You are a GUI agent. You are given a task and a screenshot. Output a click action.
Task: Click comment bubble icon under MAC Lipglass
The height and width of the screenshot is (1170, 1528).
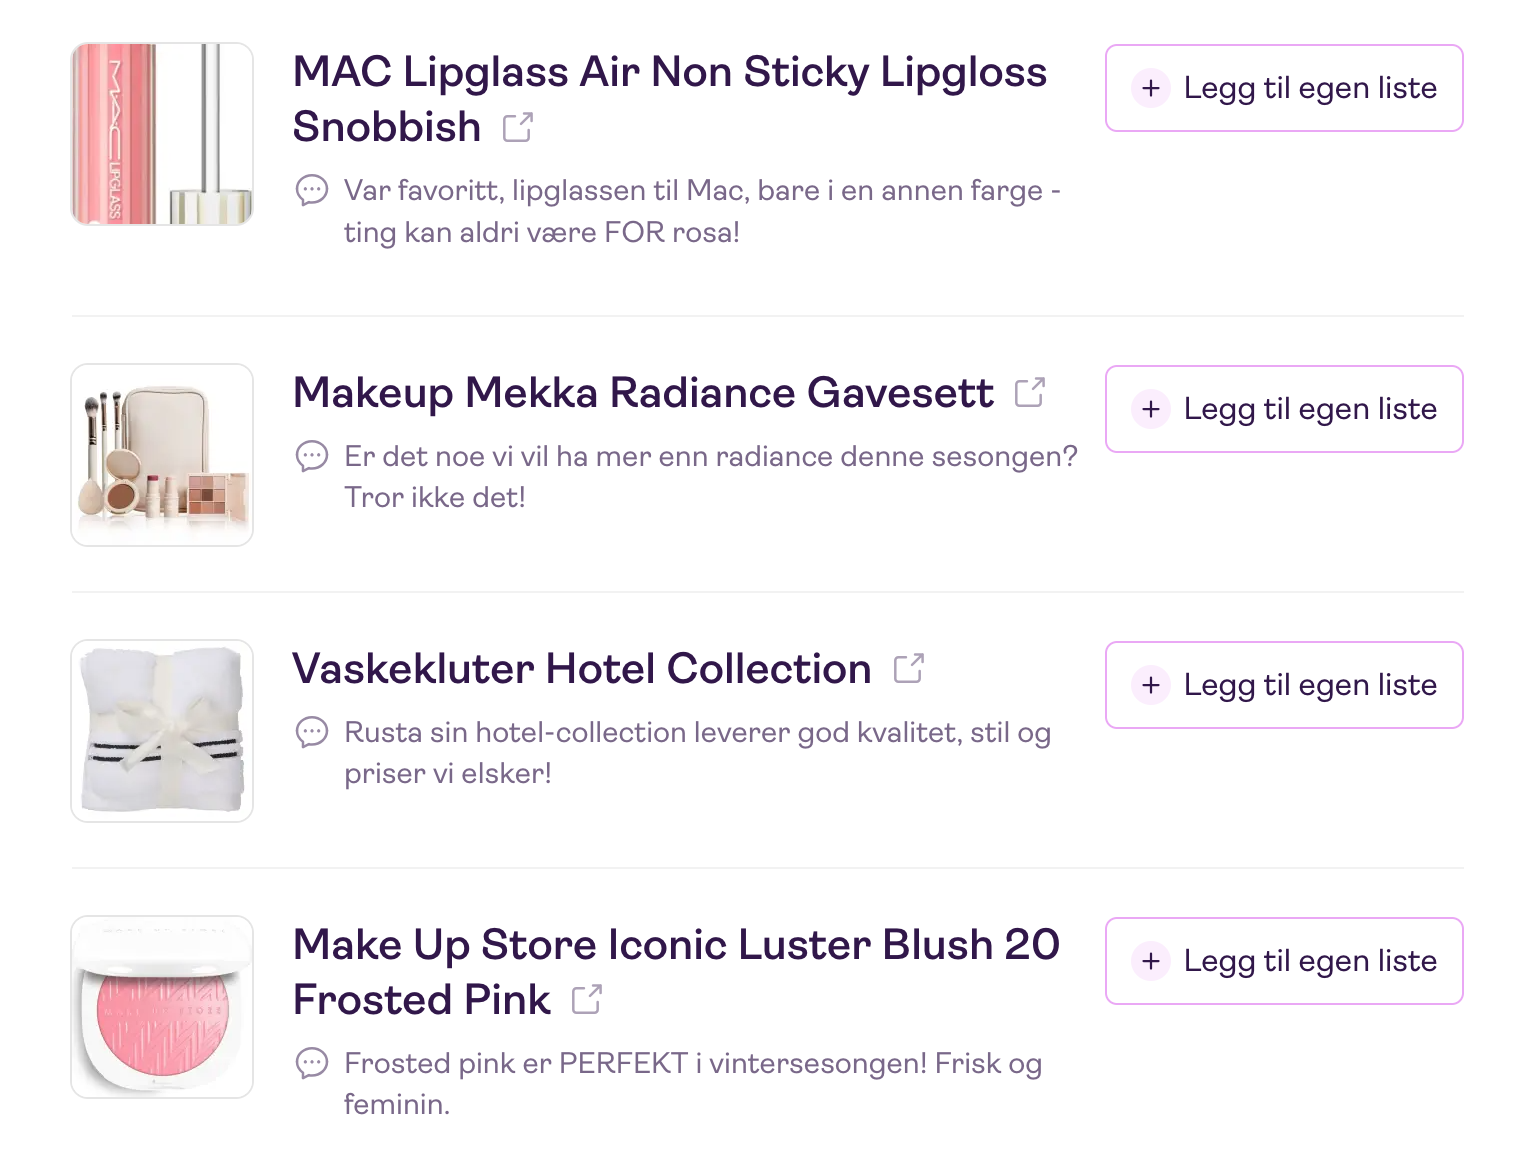(x=312, y=190)
